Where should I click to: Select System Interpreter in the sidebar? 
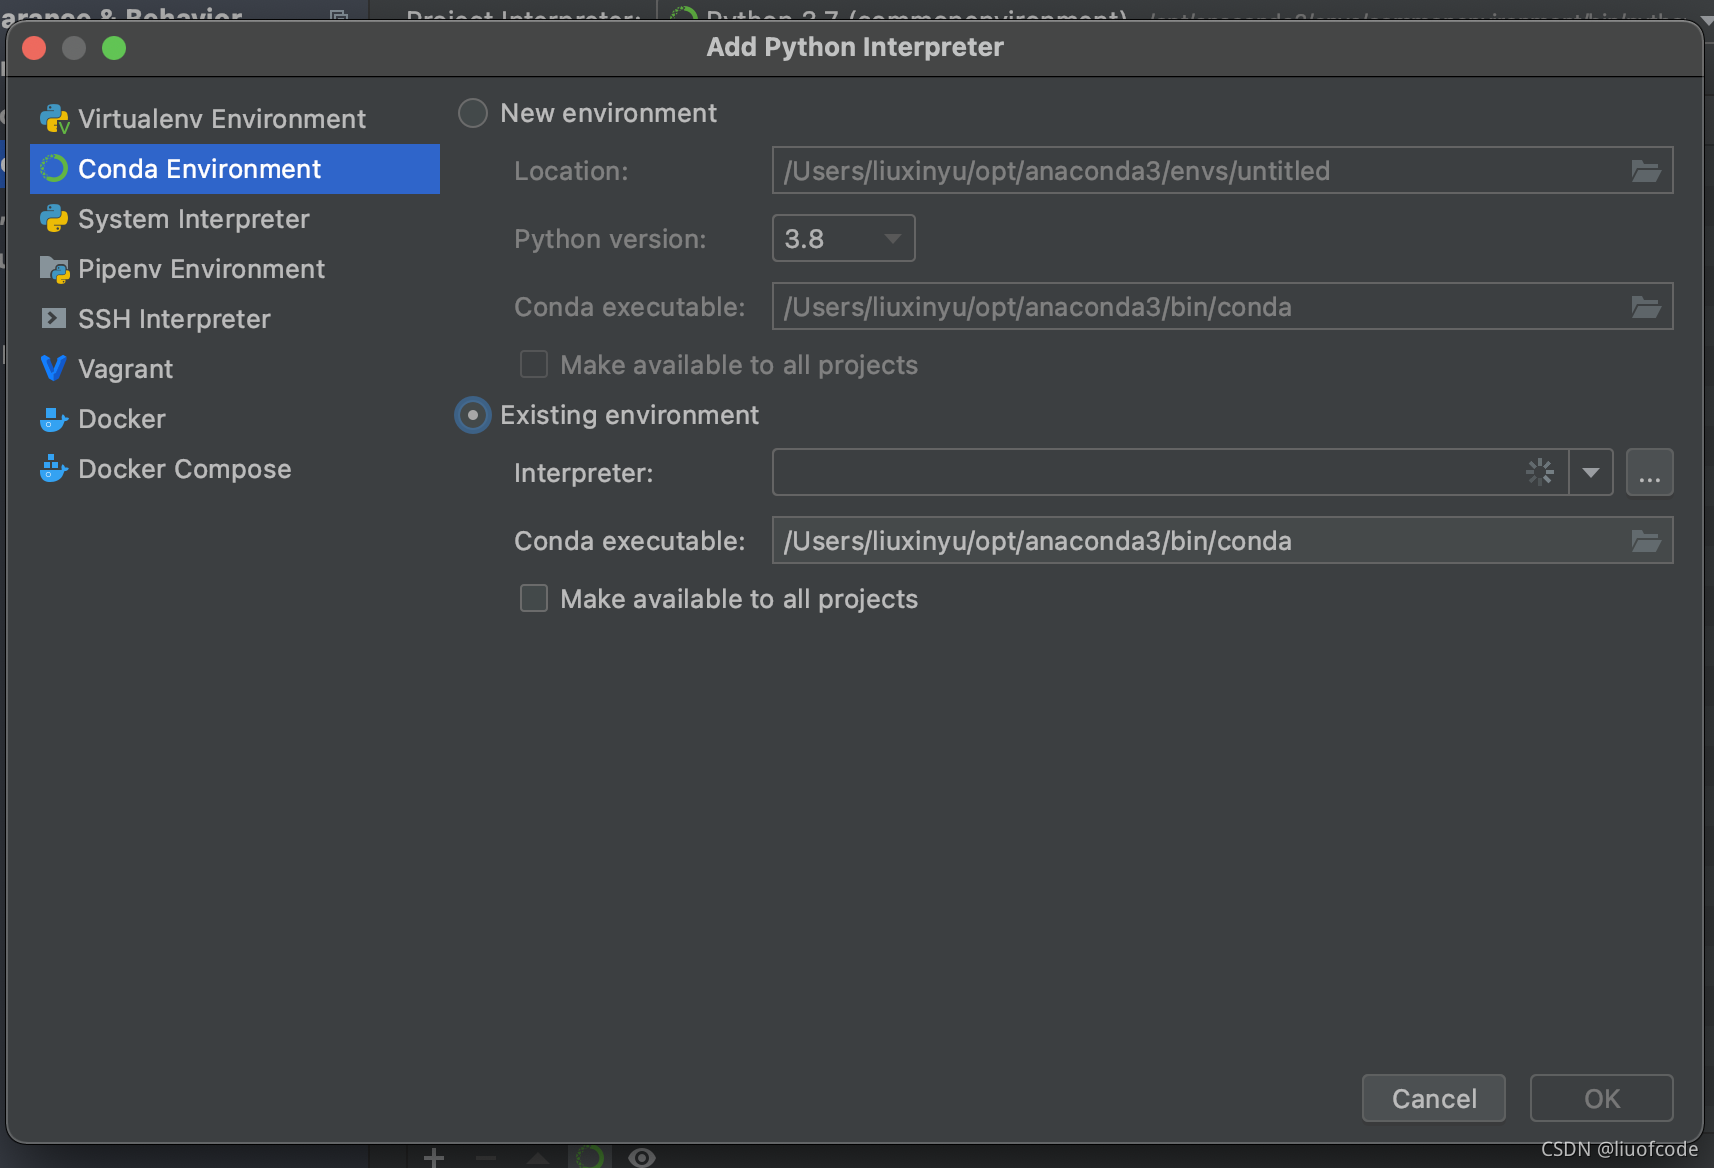pyautogui.click(x=235, y=219)
